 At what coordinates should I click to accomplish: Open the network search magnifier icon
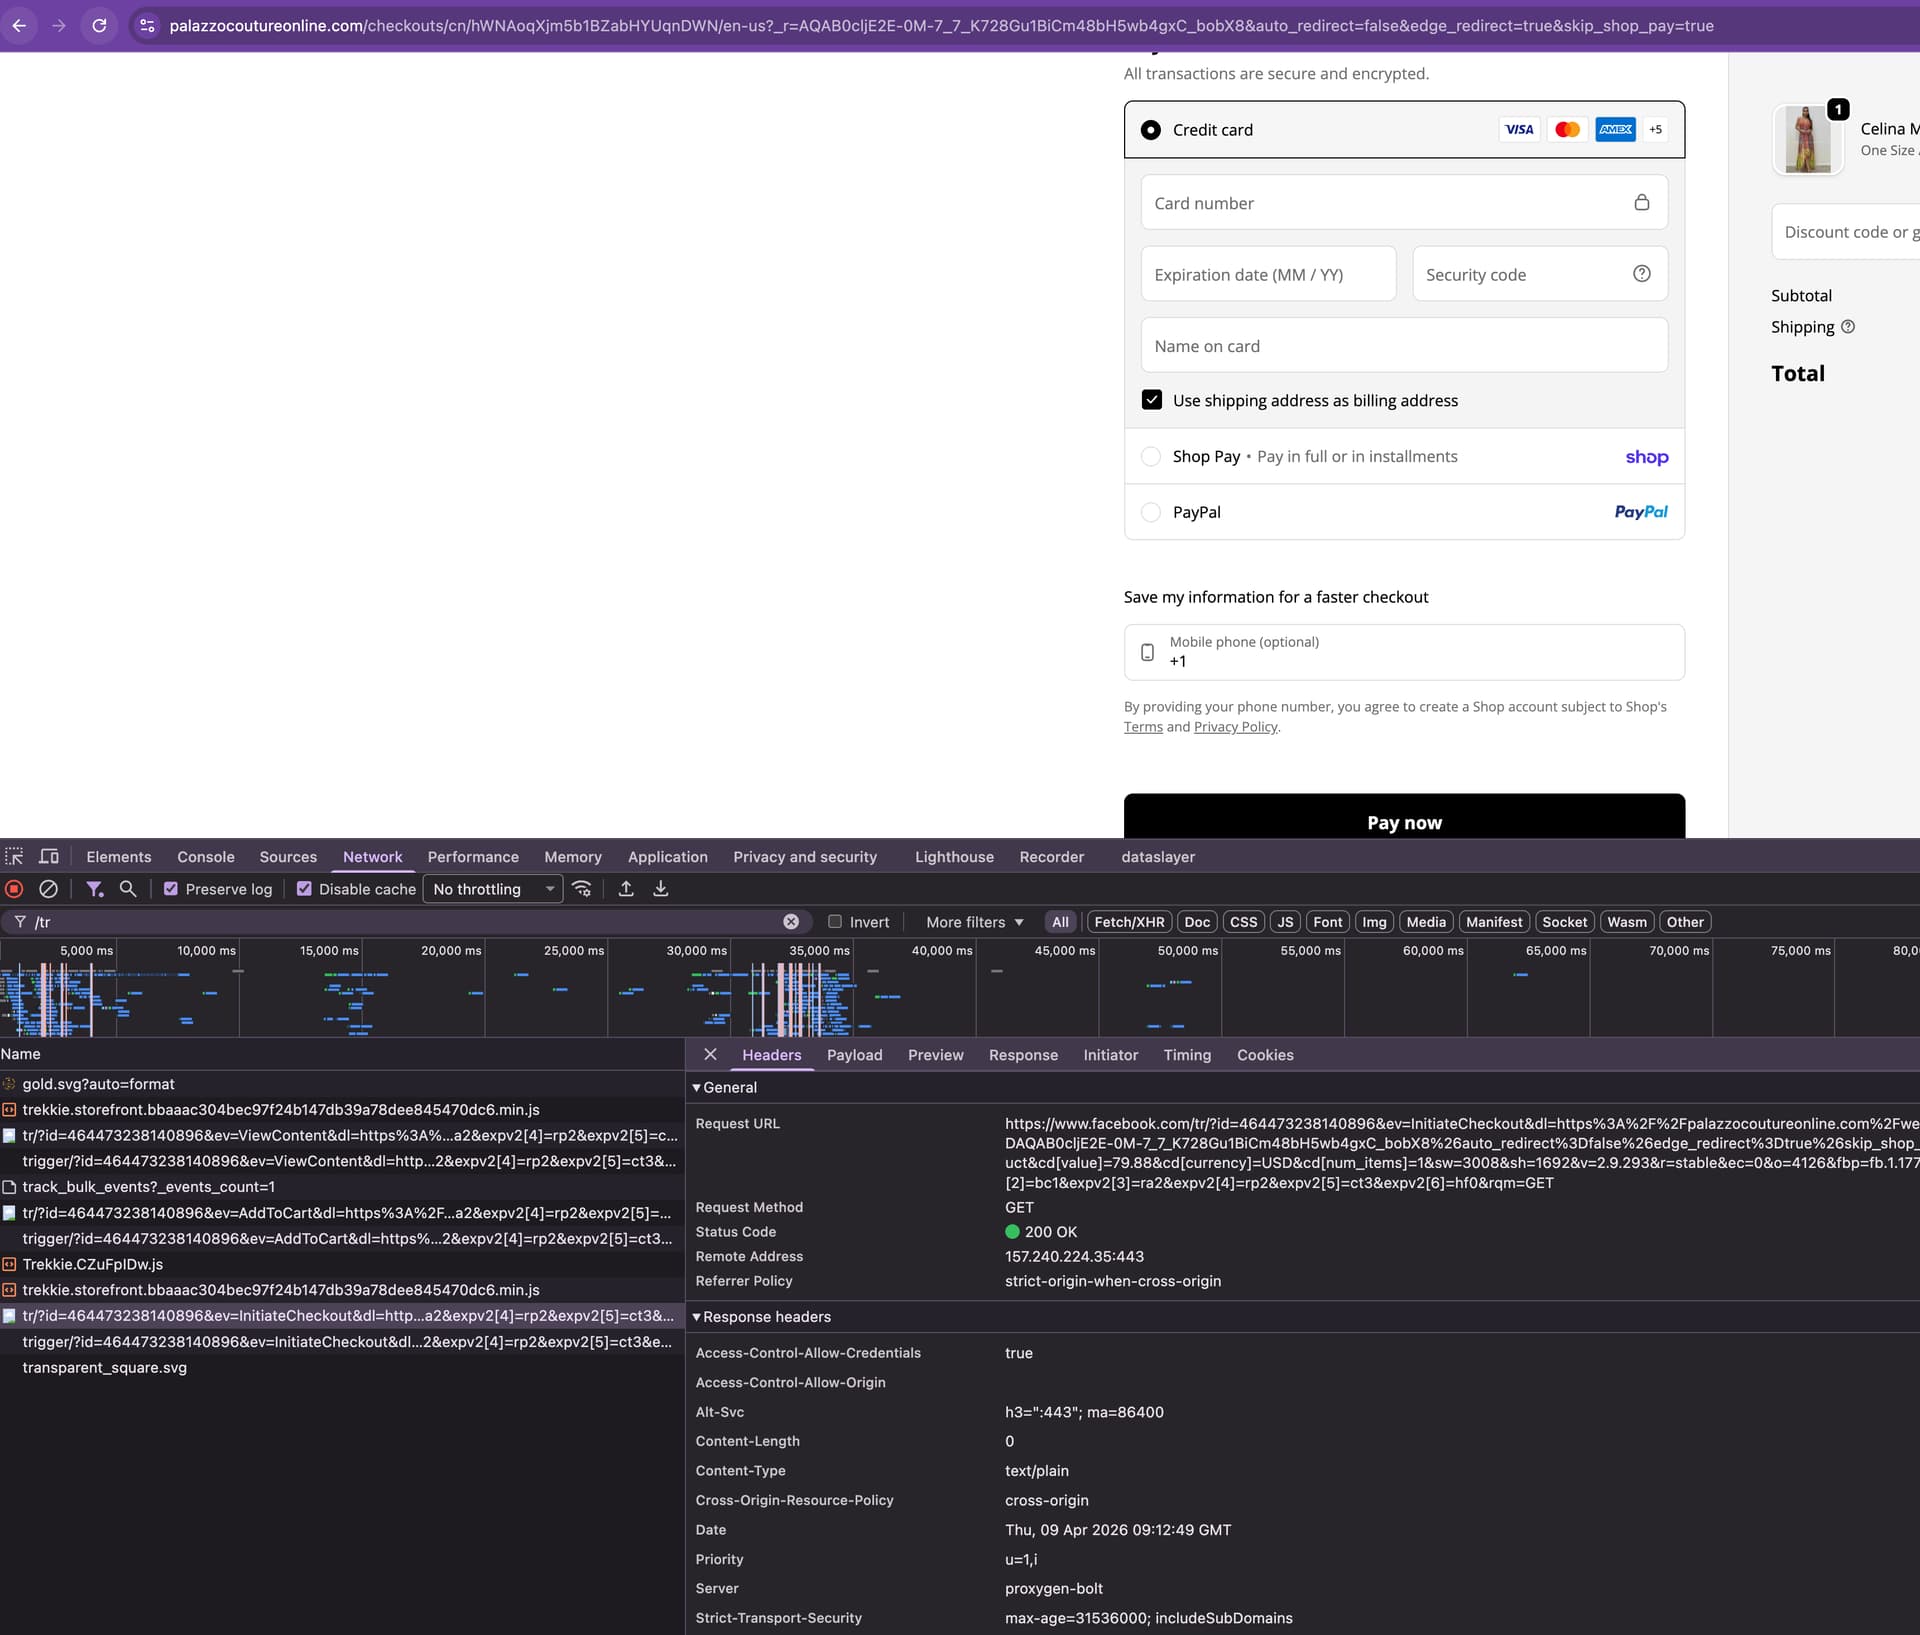128,889
